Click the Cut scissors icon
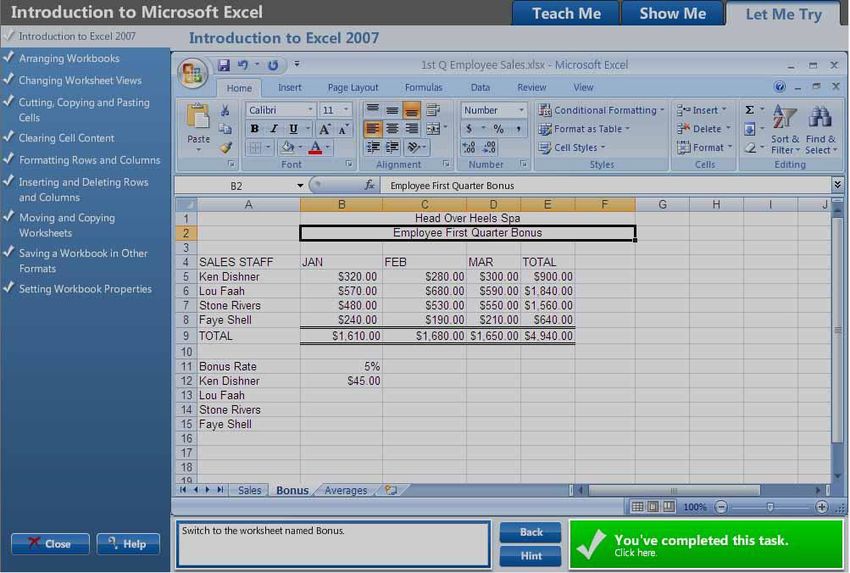 pyautogui.click(x=225, y=111)
